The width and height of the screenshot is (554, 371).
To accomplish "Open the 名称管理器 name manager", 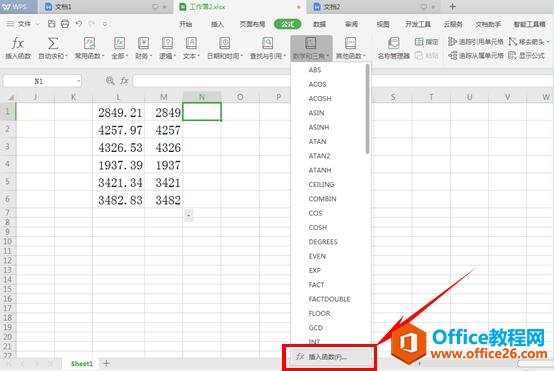I will tap(394, 48).
